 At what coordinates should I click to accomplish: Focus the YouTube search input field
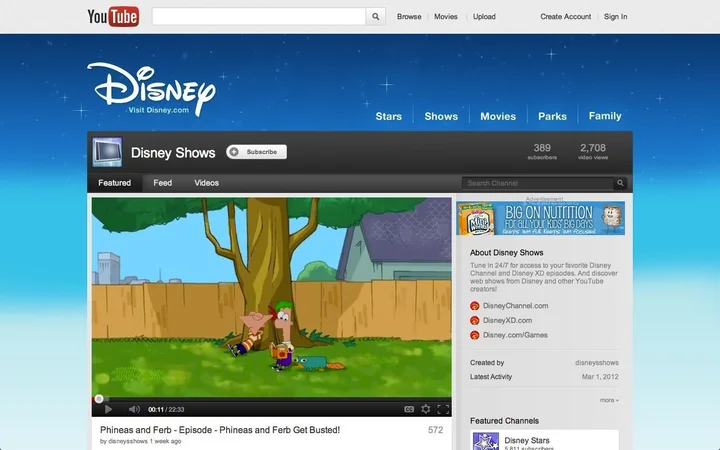259,17
